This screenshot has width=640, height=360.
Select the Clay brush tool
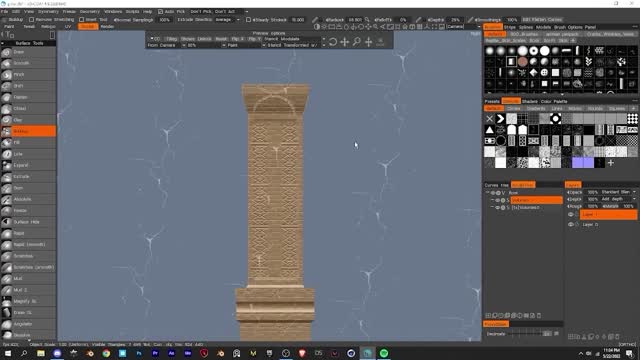pyautogui.click(x=28, y=120)
